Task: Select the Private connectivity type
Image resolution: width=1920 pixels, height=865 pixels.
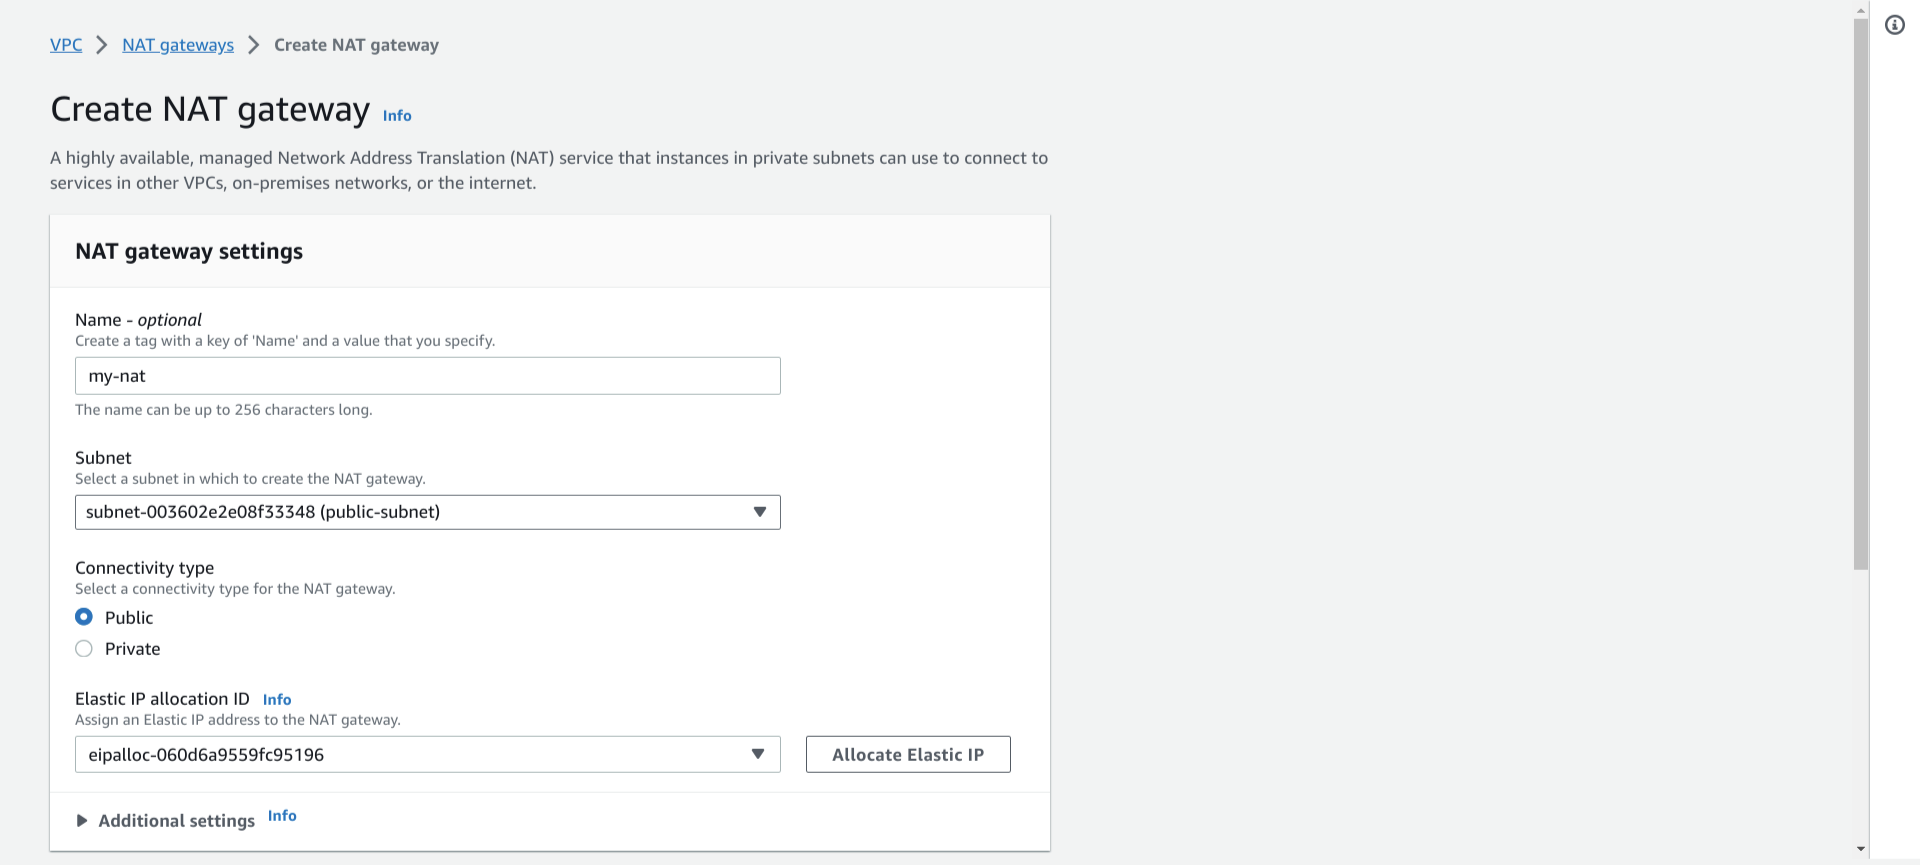Action: 84,648
